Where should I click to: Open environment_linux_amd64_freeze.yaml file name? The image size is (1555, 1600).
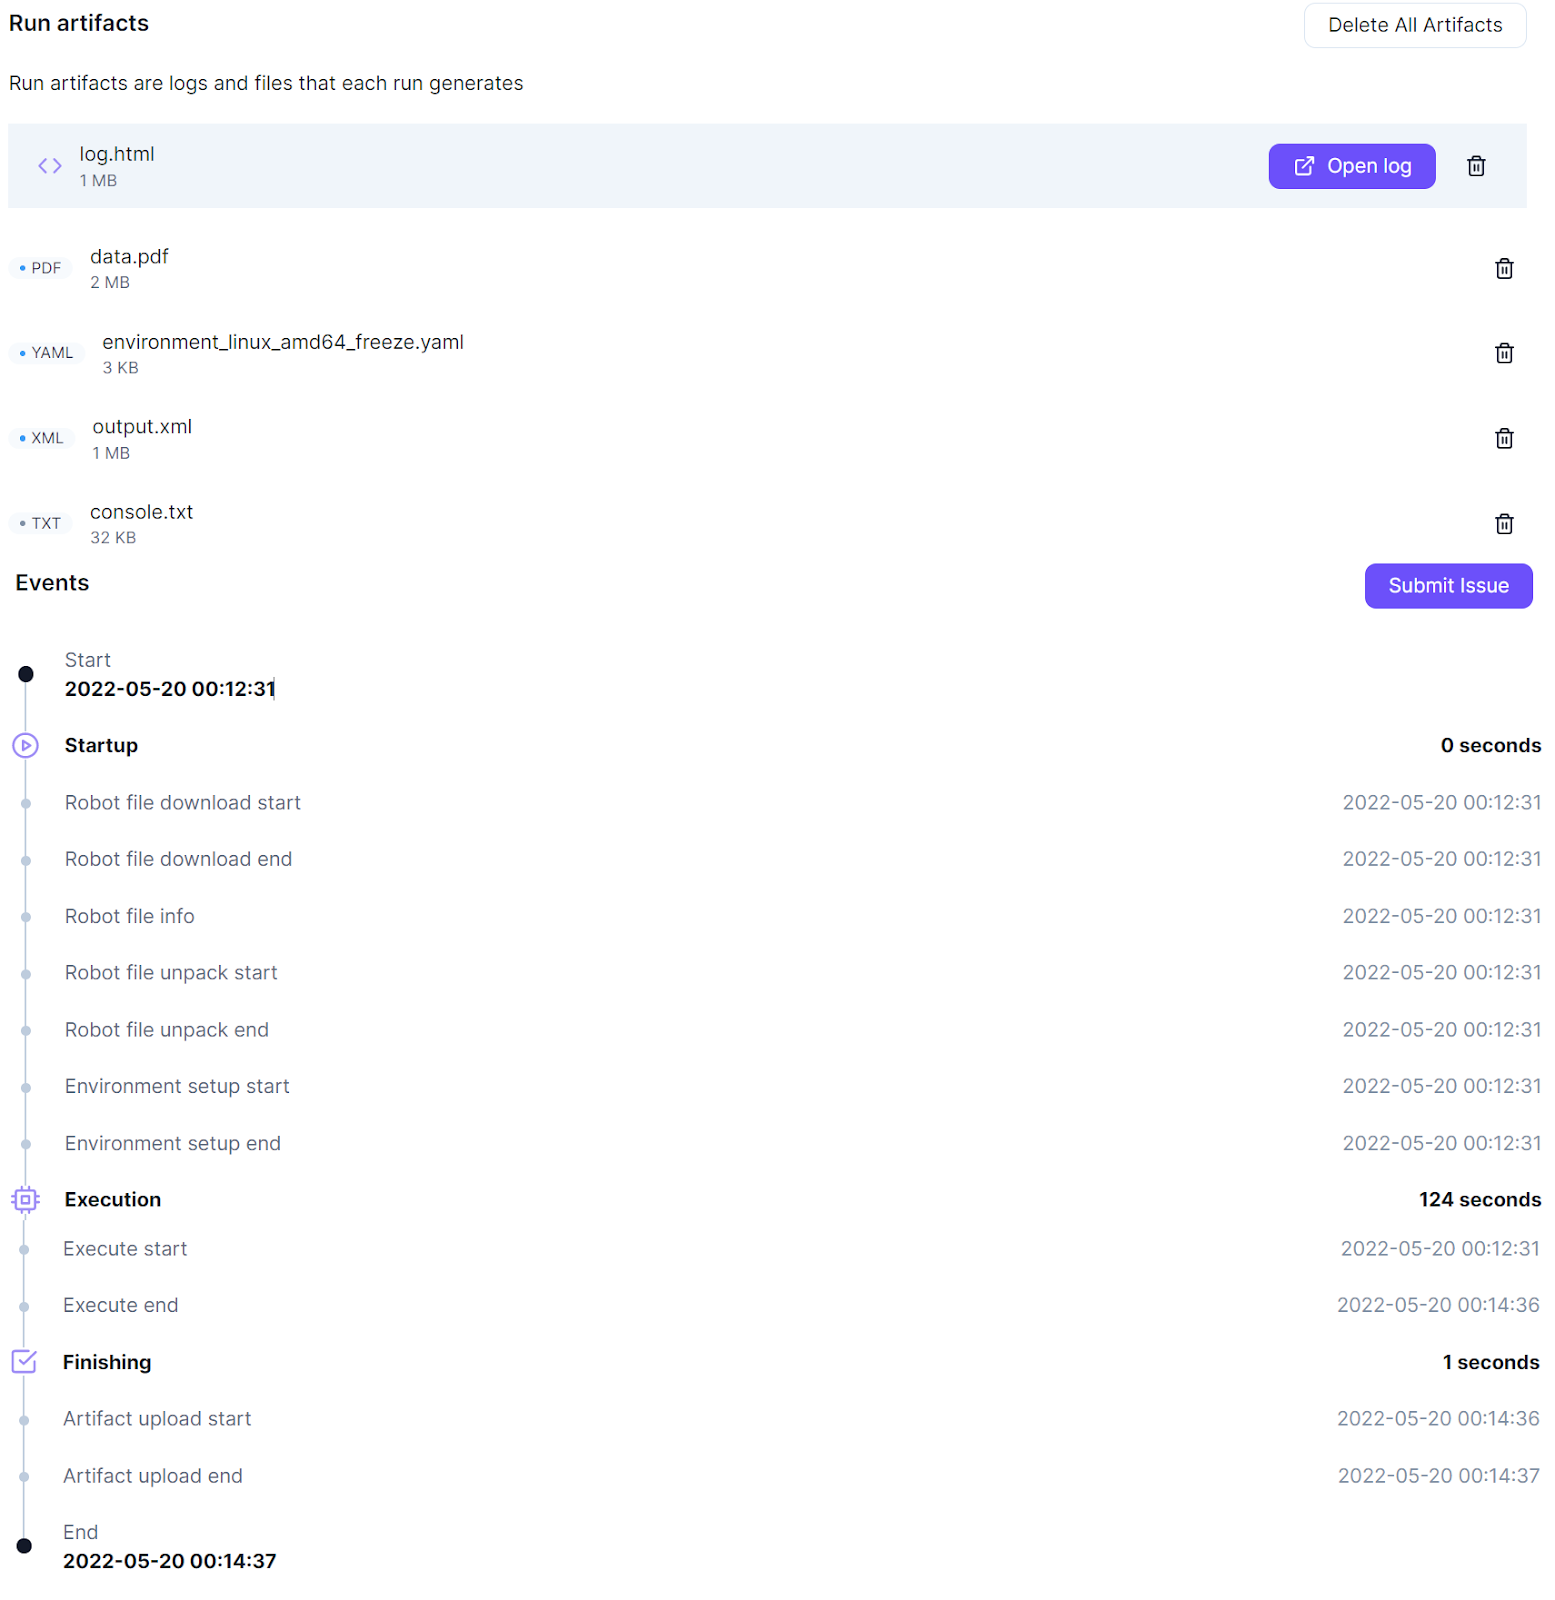[x=282, y=342]
